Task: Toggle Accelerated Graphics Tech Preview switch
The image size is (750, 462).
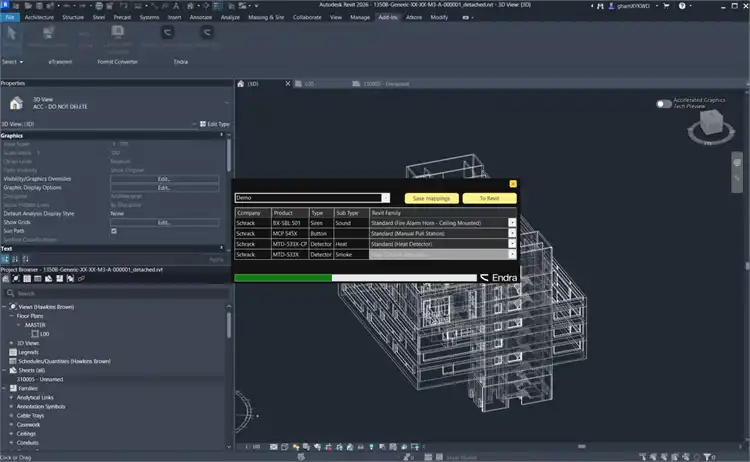Action: click(x=663, y=104)
